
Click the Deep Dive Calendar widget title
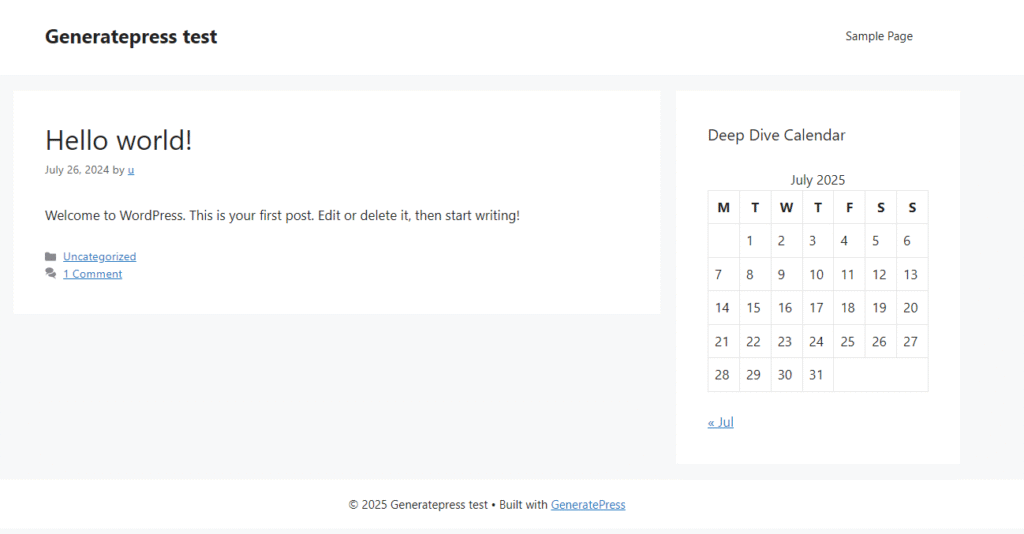click(776, 135)
